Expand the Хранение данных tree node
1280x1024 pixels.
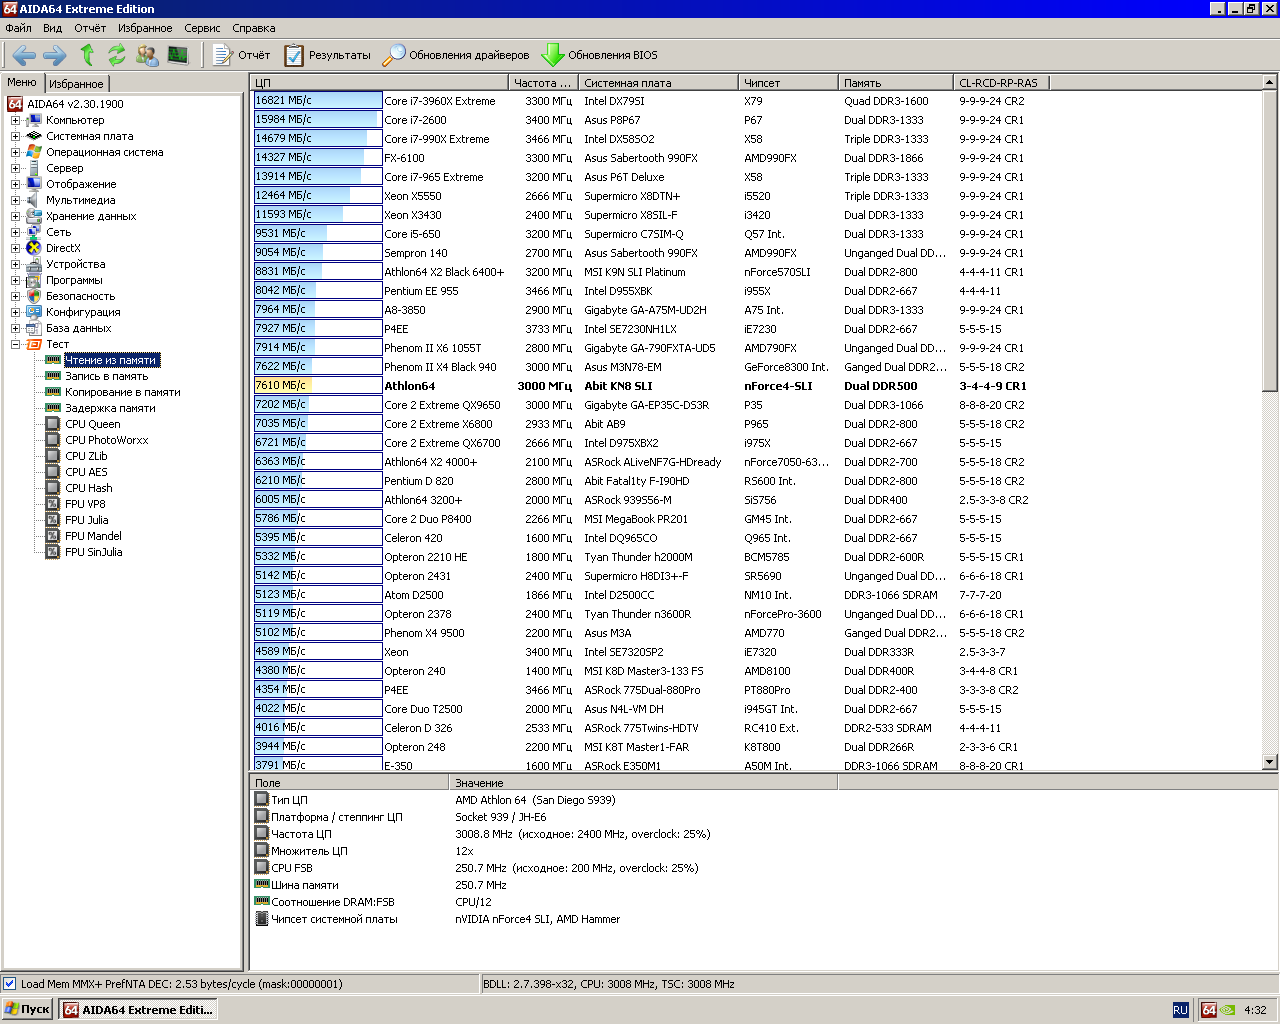click(15, 216)
